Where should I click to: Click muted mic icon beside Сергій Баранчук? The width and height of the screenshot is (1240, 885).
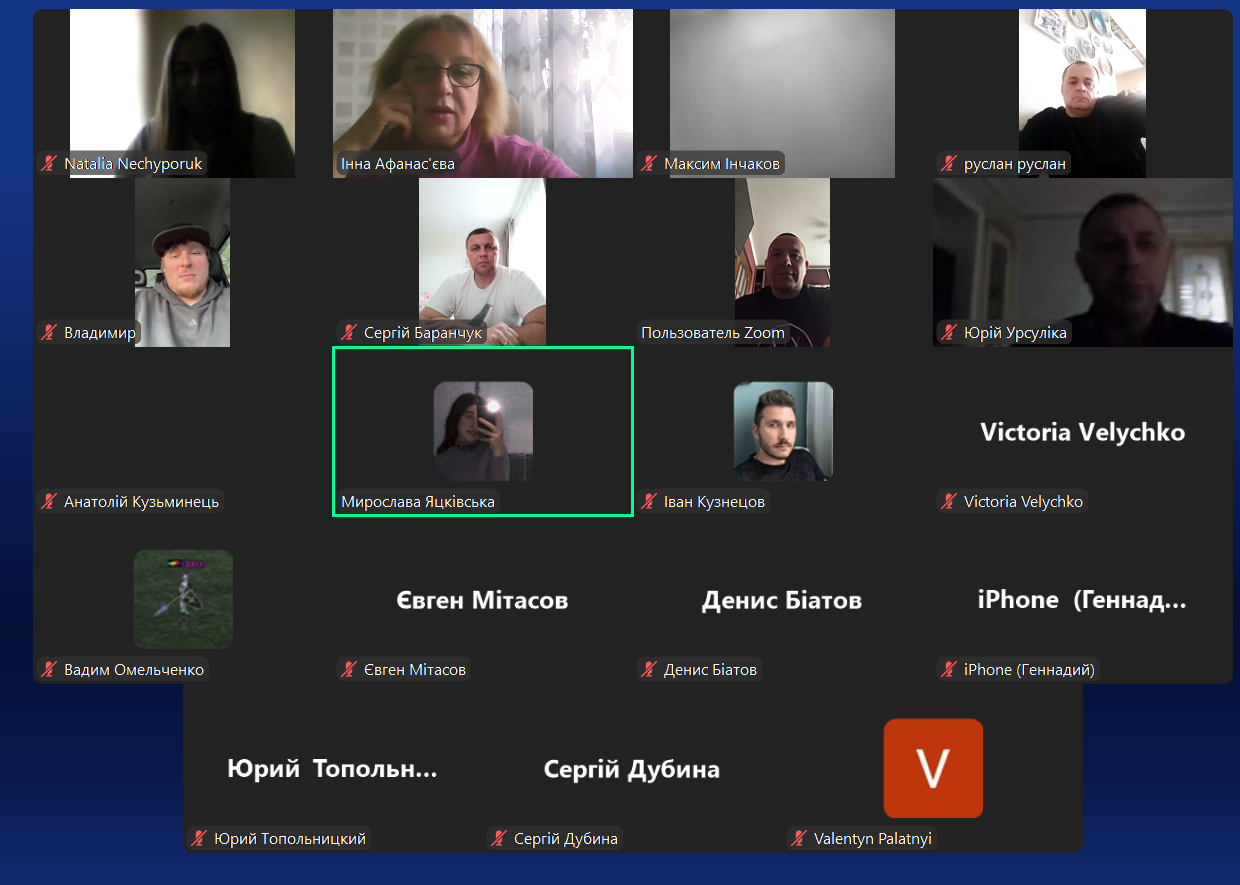tap(349, 332)
